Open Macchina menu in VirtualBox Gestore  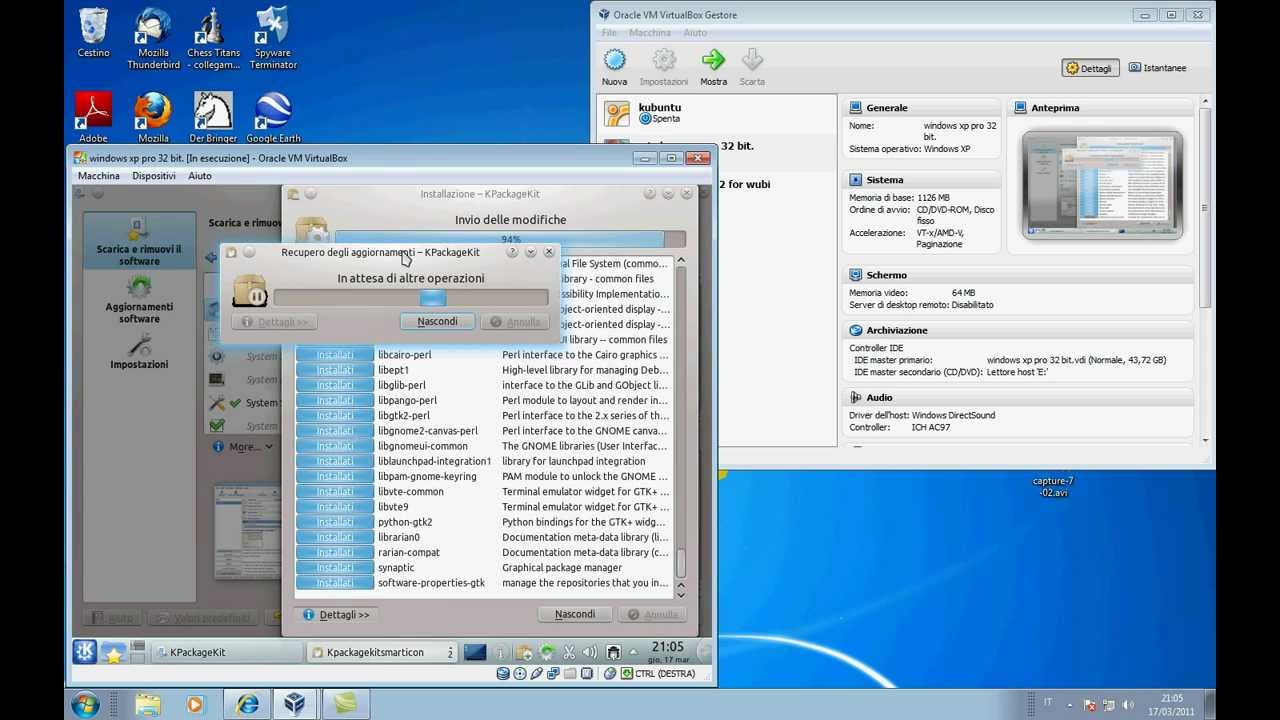pyautogui.click(x=650, y=33)
